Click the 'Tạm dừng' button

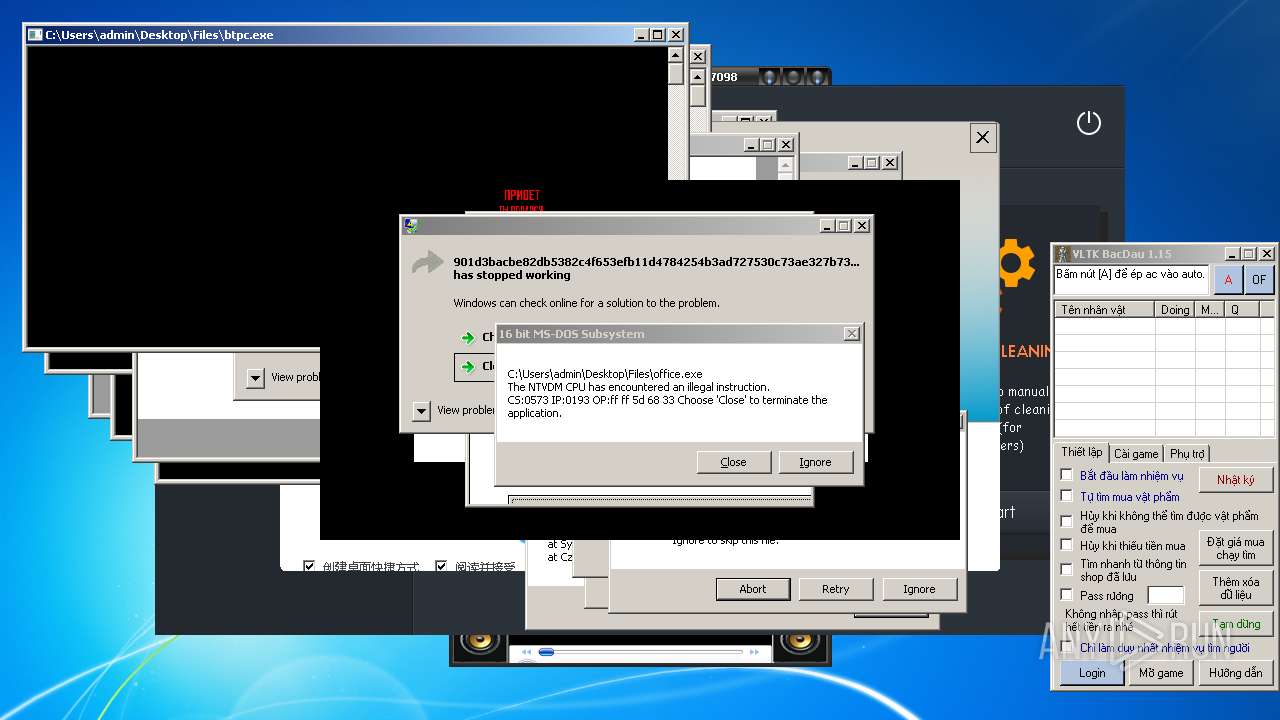tap(1236, 624)
